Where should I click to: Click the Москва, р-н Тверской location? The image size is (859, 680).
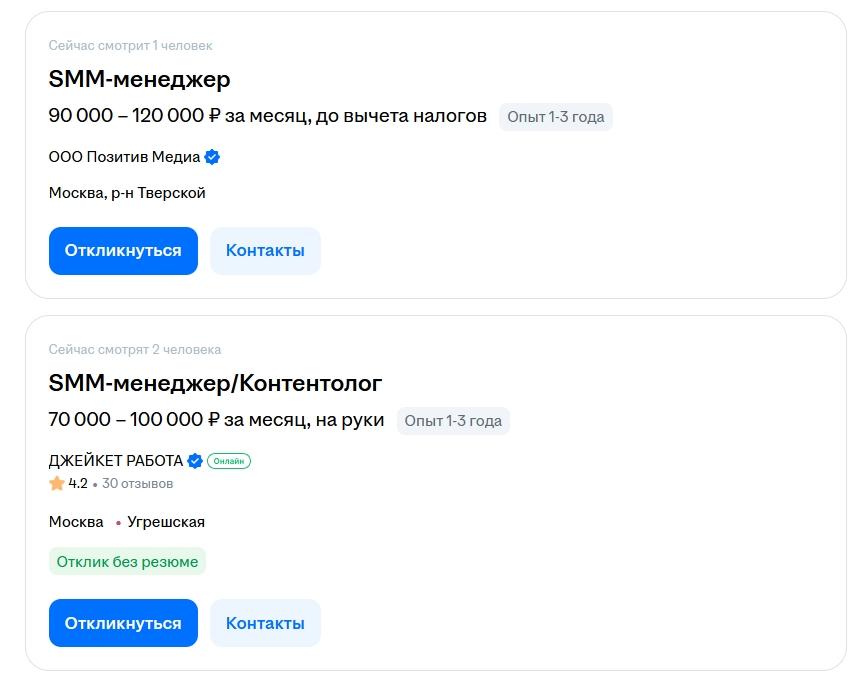point(127,193)
